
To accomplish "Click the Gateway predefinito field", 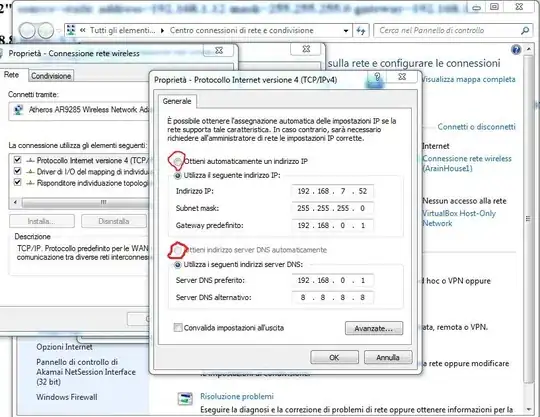I will tap(333, 225).
